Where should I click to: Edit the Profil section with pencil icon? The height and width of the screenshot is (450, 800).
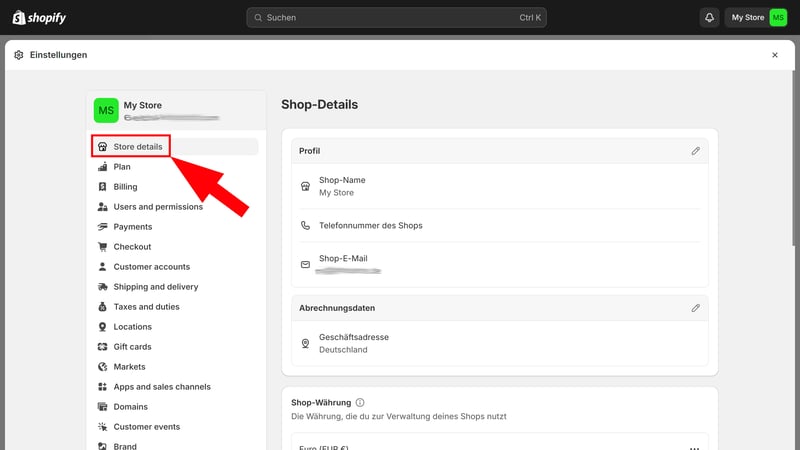click(x=696, y=151)
